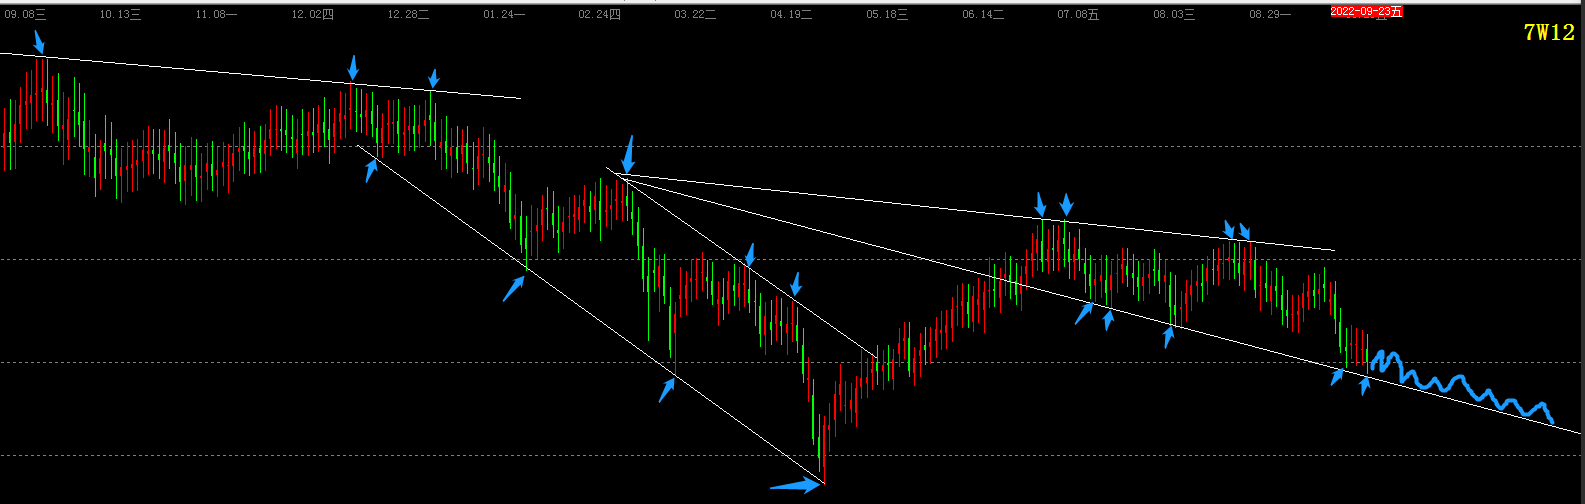This screenshot has width=1585, height=504.
Task: Click the upward arrow below the 08.03 low
Action: pyautogui.click(x=1168, y=336)
